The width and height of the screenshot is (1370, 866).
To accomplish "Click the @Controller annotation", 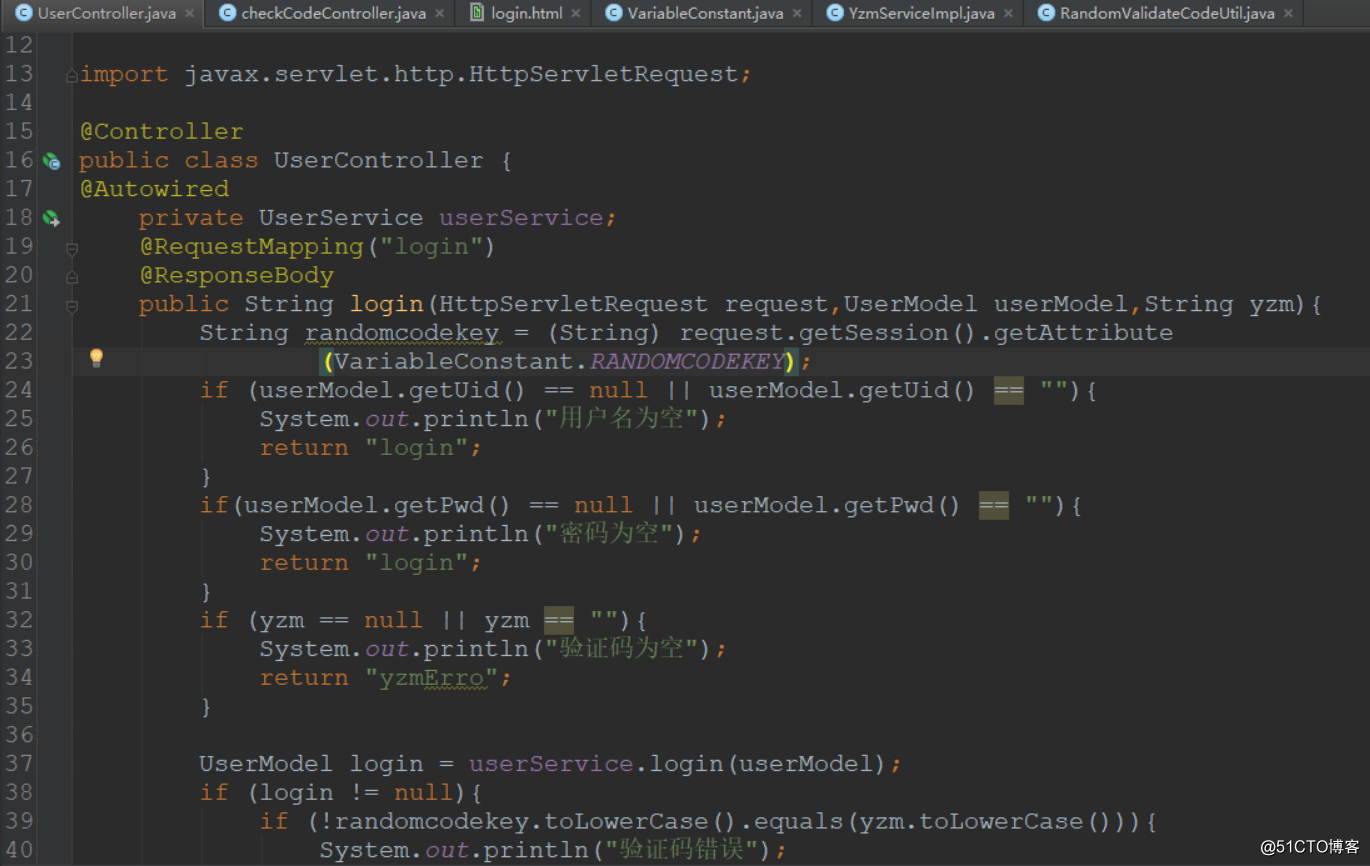I will [x=161, y=131].
